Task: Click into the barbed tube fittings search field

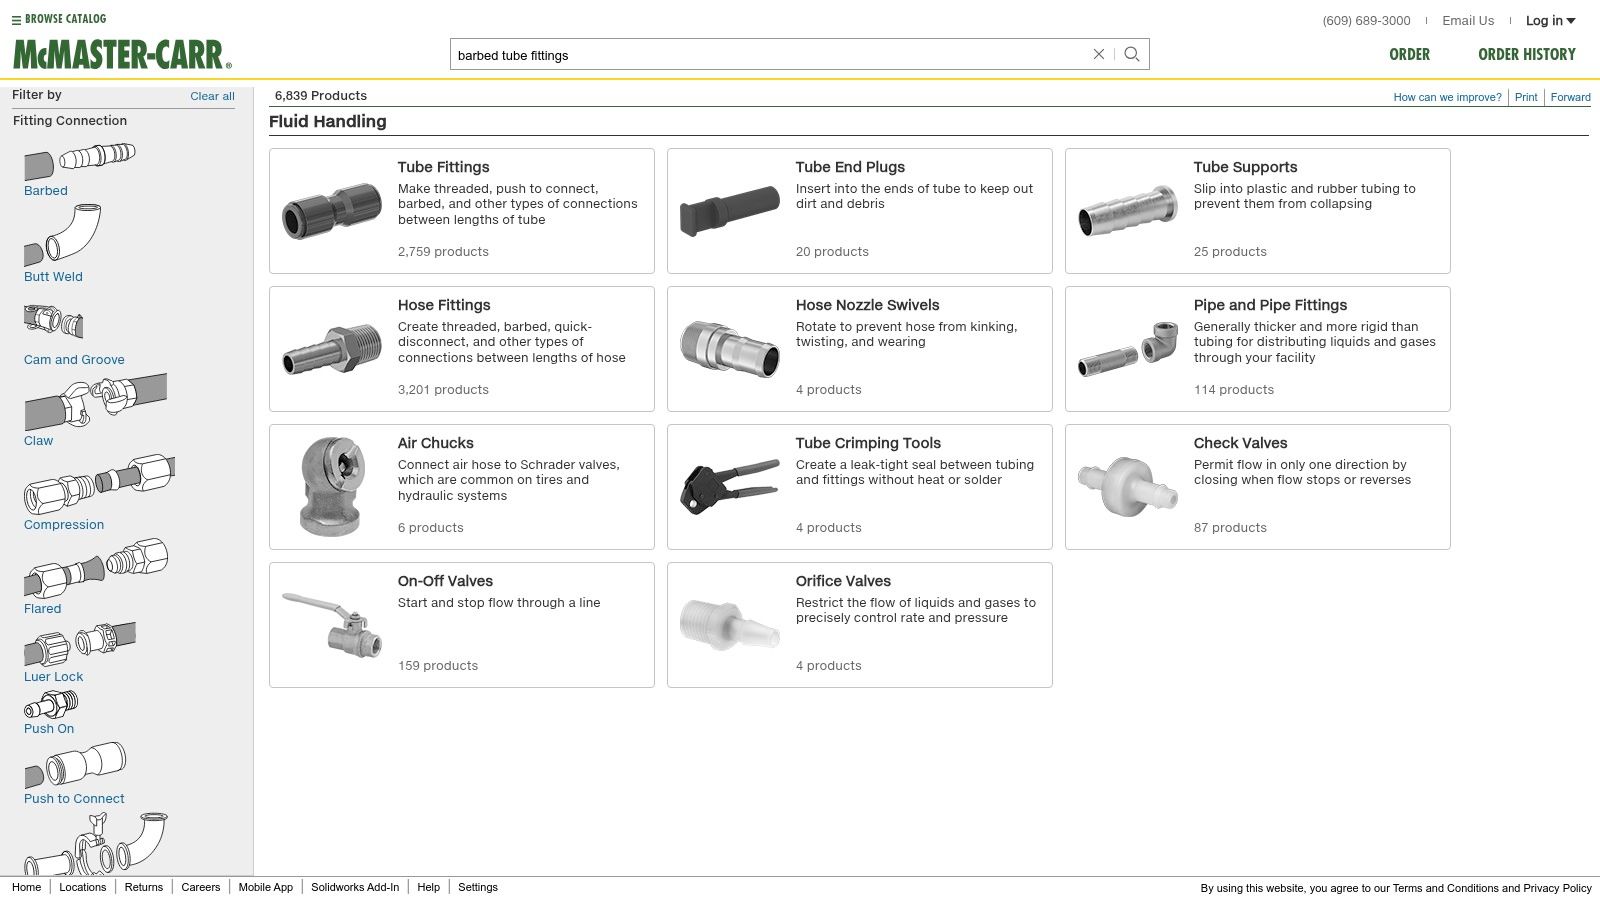Action: [x=770, y=55]
